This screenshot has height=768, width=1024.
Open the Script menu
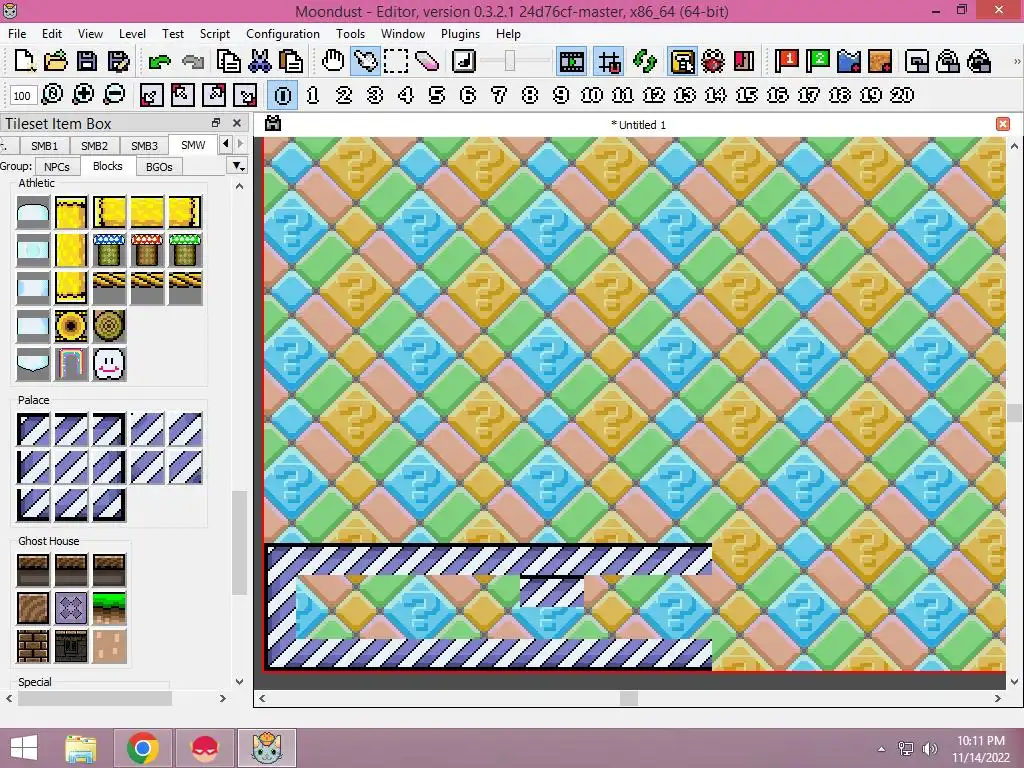coord(214,33)
